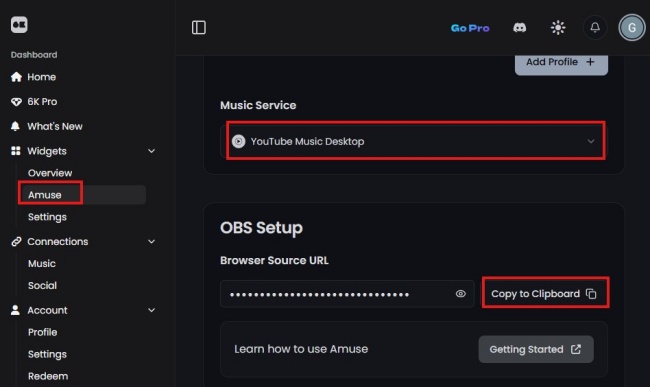Click the 6K logo icon in sidebar
The width and height of the screenshot is (650, 387).
click(x=19, y=25)
